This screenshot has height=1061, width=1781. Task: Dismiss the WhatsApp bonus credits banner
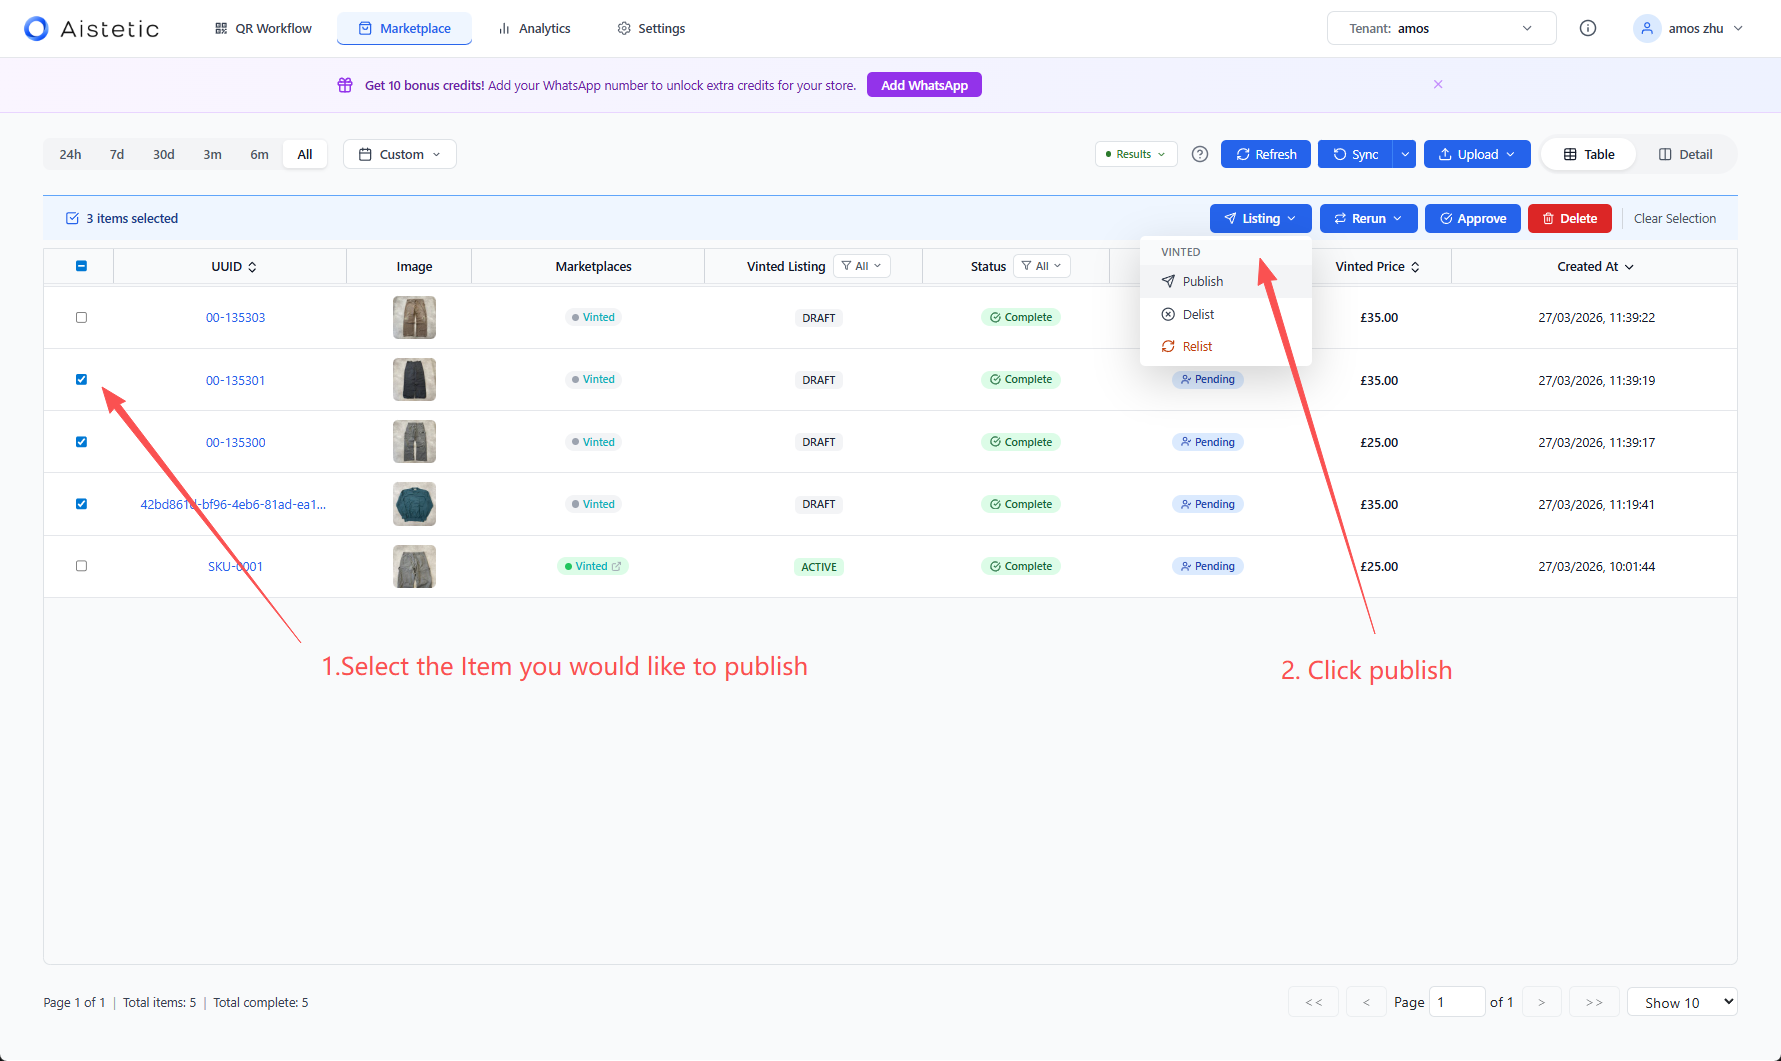(1438, 84)
